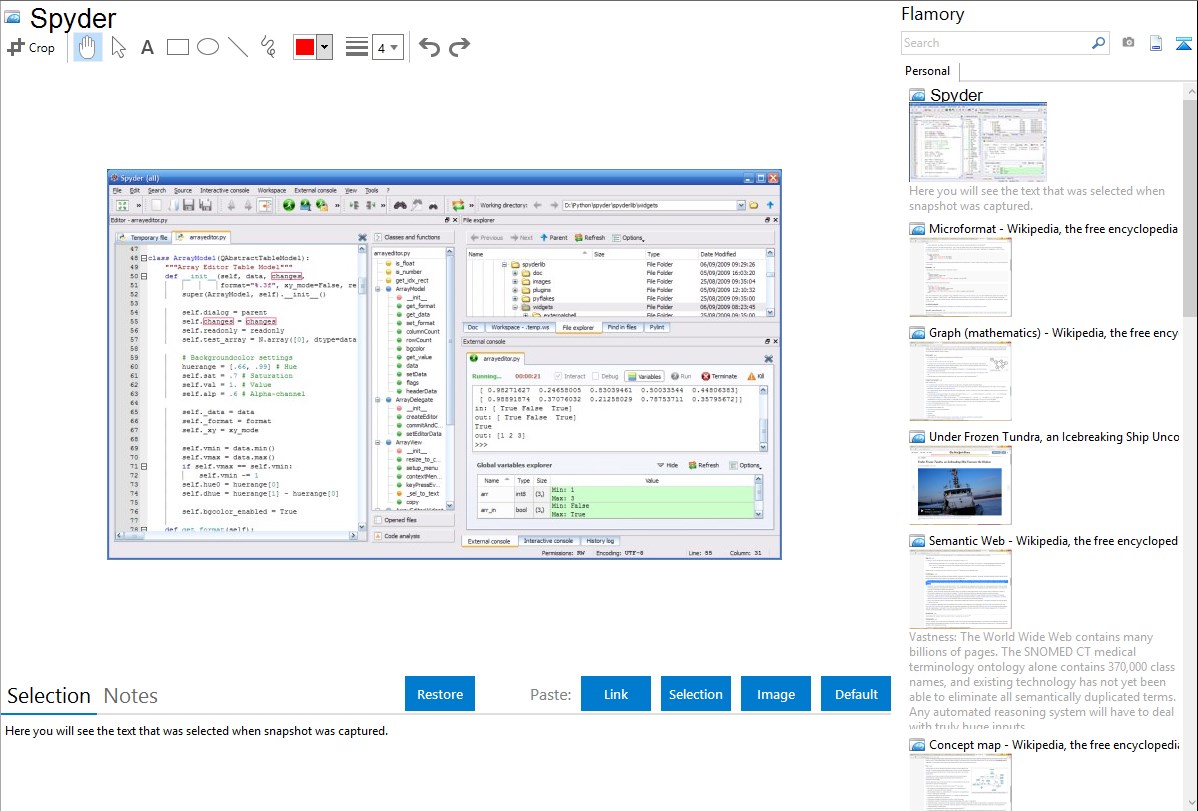Image resolution: width=1198 pixels, height=811 pixels.
Task: Click the icon beside Under Frozen Tundra title
Action: 917,436
